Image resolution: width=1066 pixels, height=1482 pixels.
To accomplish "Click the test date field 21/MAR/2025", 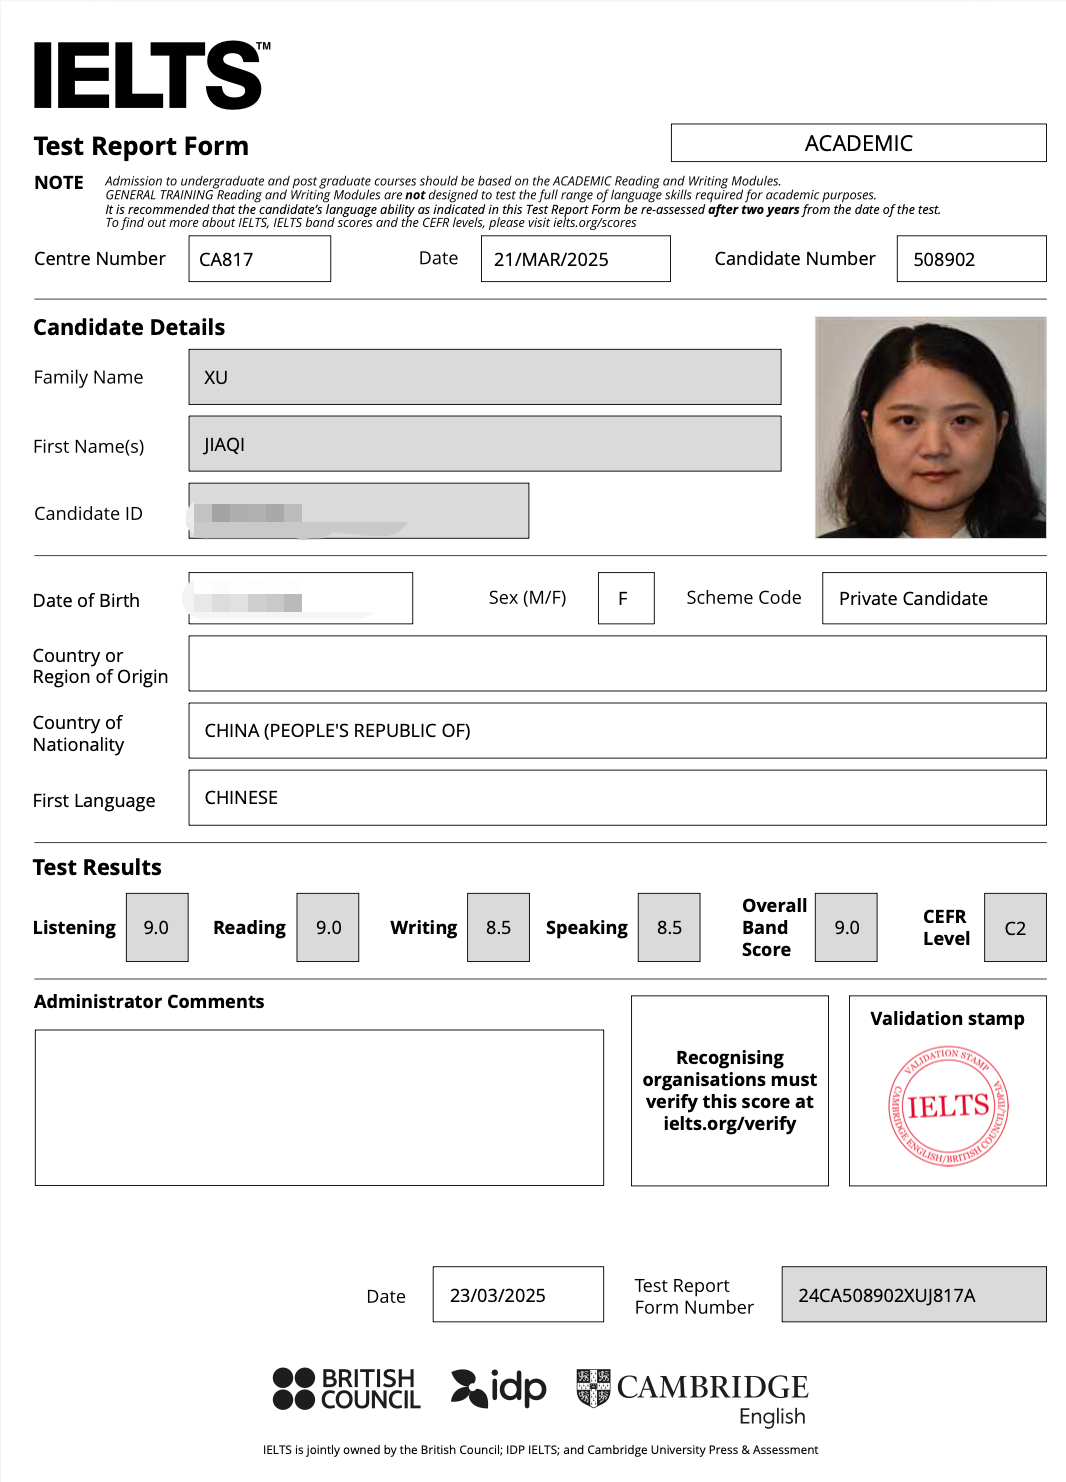I will click(x=576, y=259).
